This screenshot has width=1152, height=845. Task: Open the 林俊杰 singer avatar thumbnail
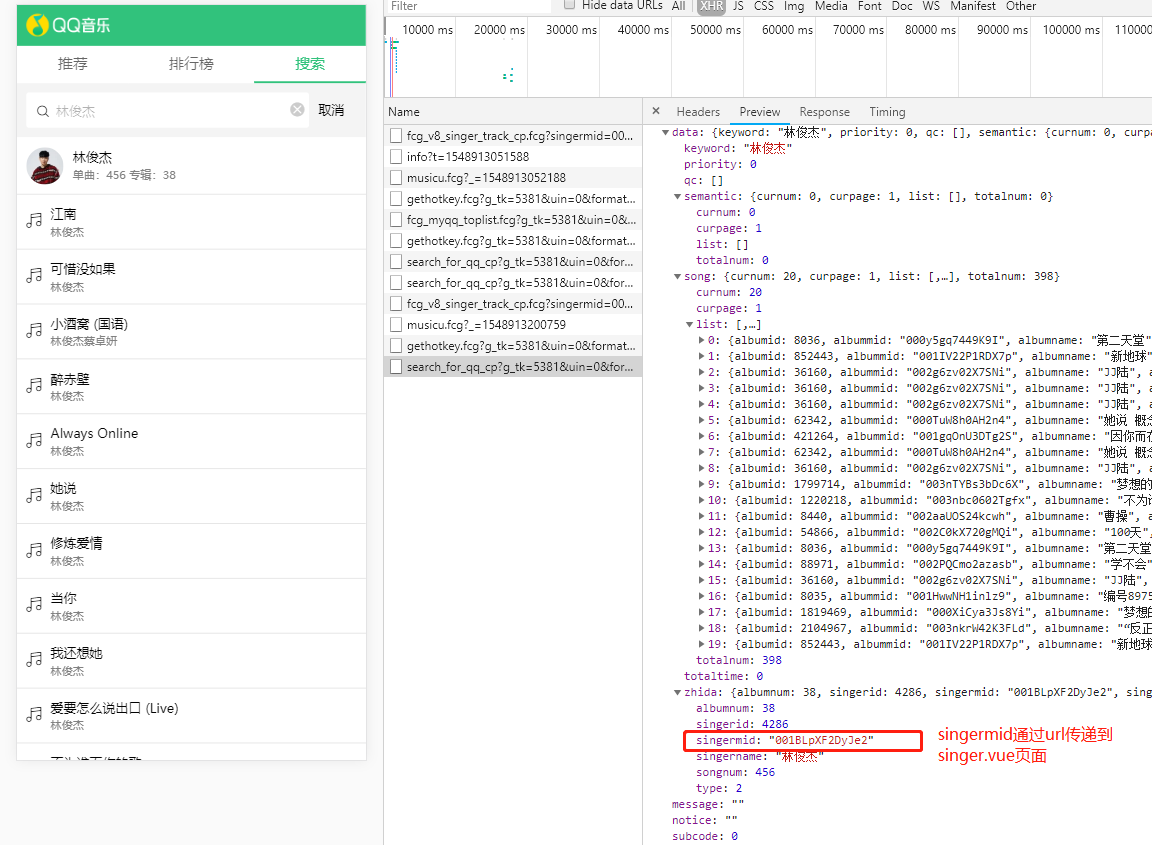pyautogui.click(x=45, y=165)
